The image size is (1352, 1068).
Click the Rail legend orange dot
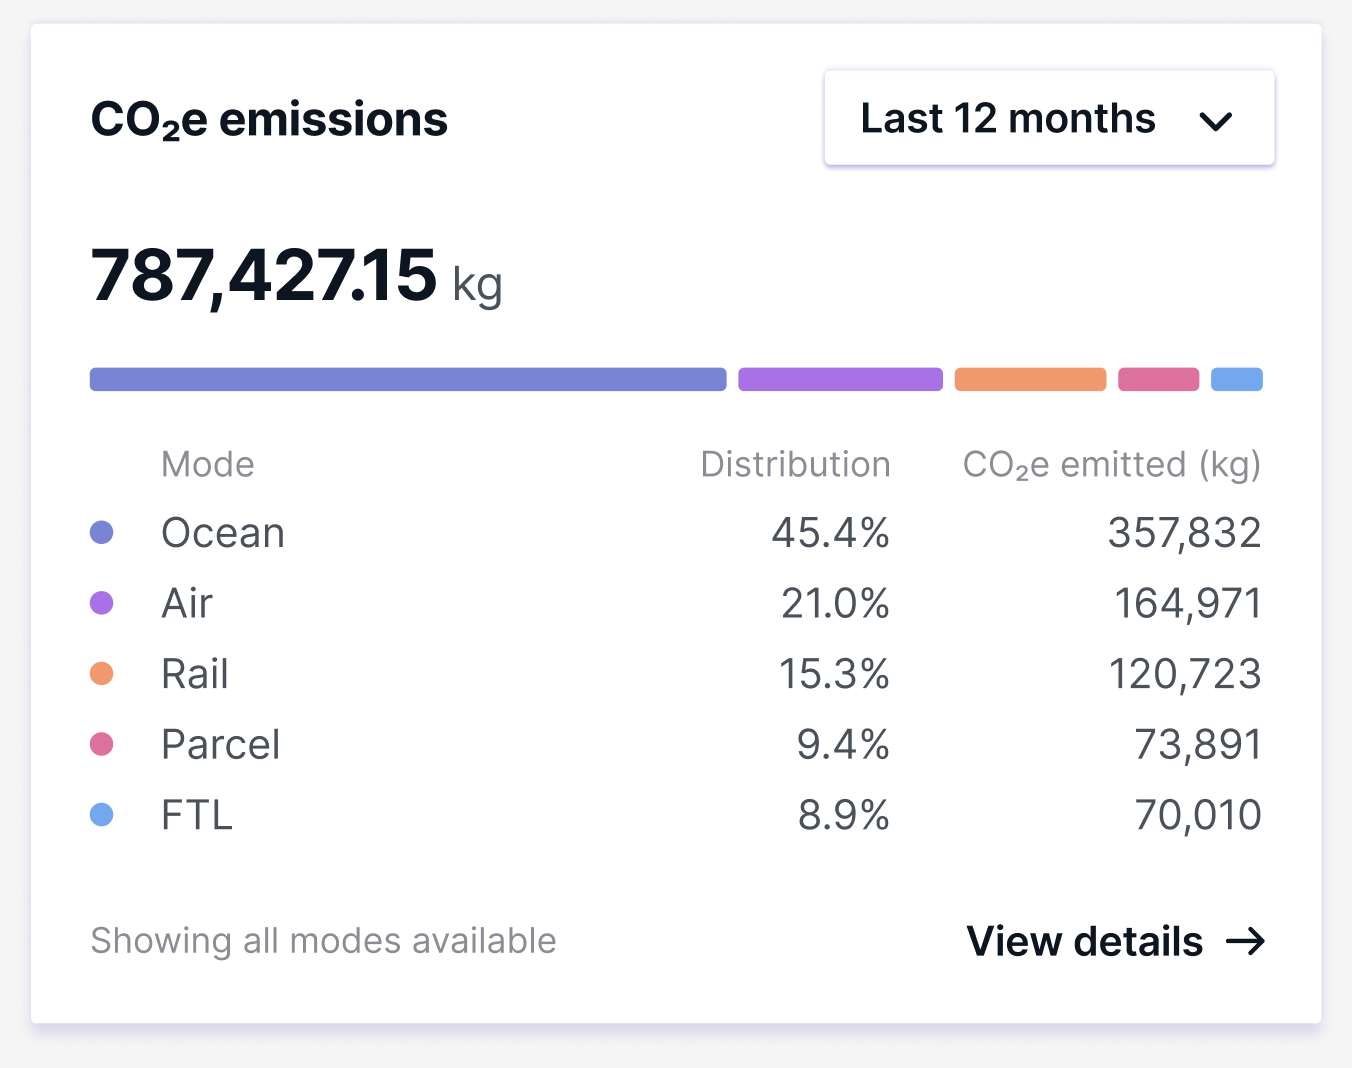click(102, 674)
